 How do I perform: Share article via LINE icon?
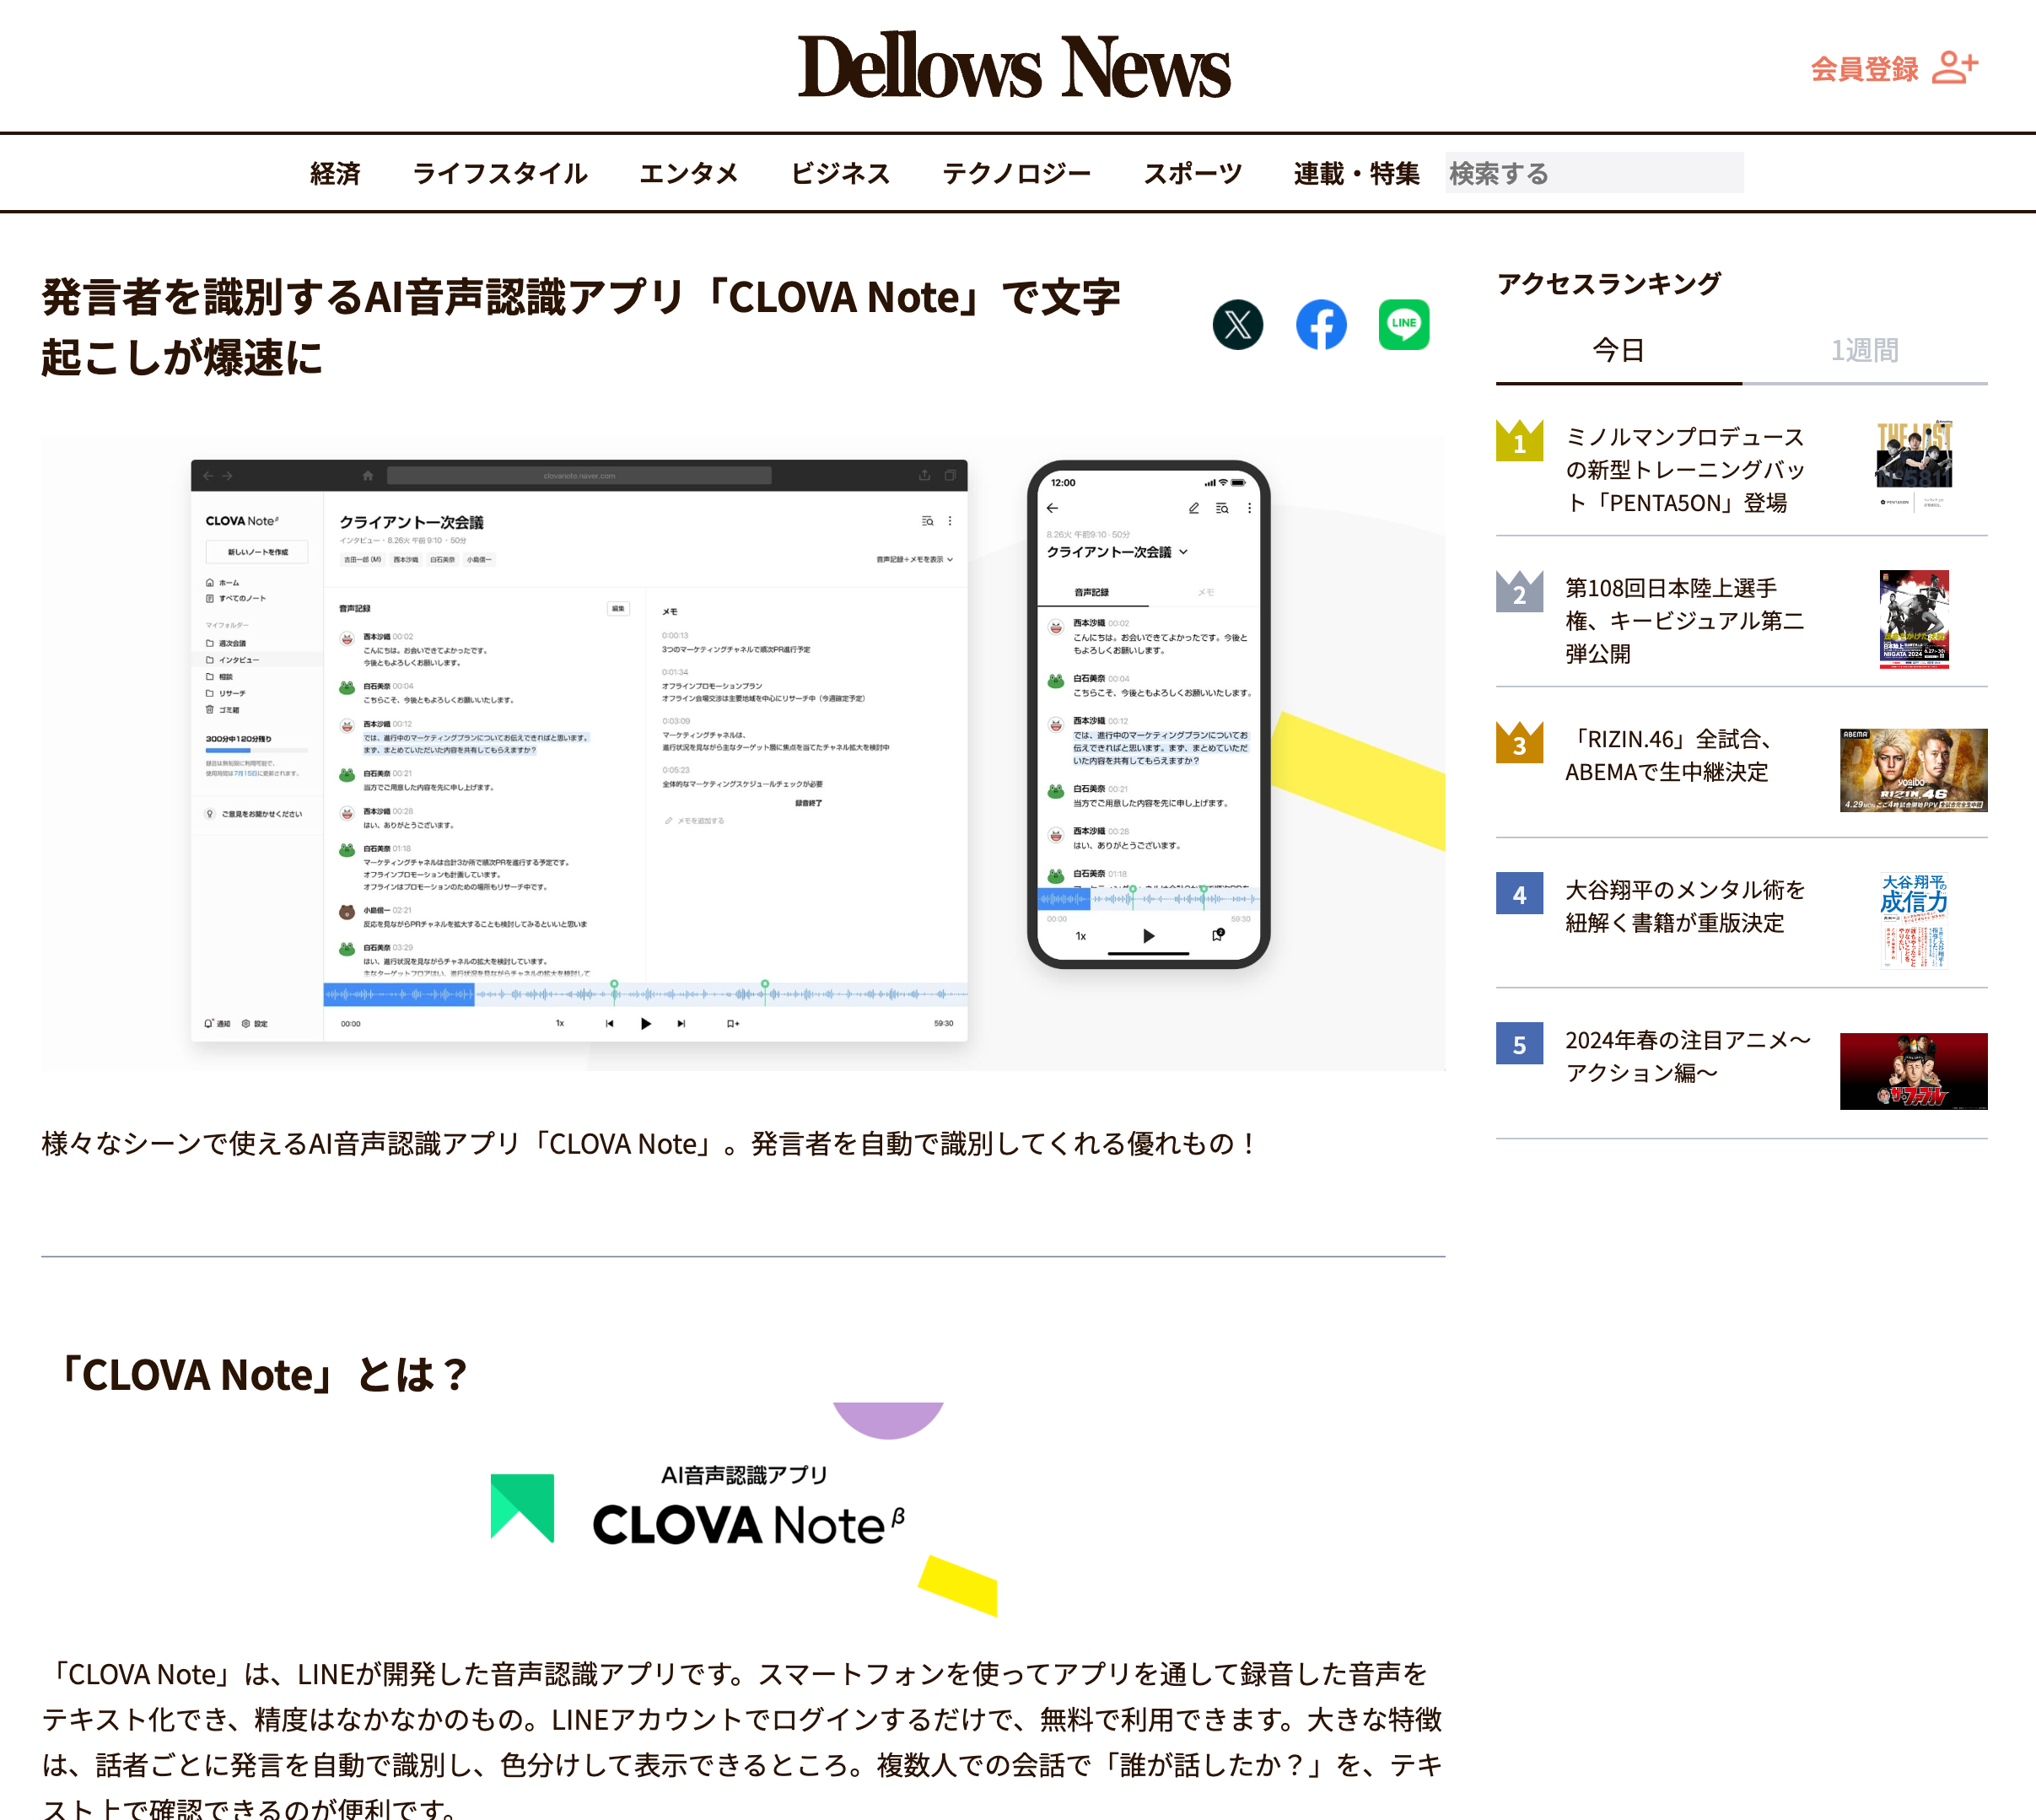1403,325
